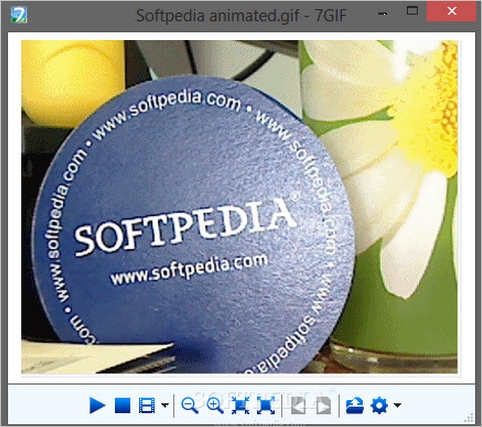The height and width of the screenshot is (427, 482).
Task: Open the settings gear
Action: coord(379,405)
